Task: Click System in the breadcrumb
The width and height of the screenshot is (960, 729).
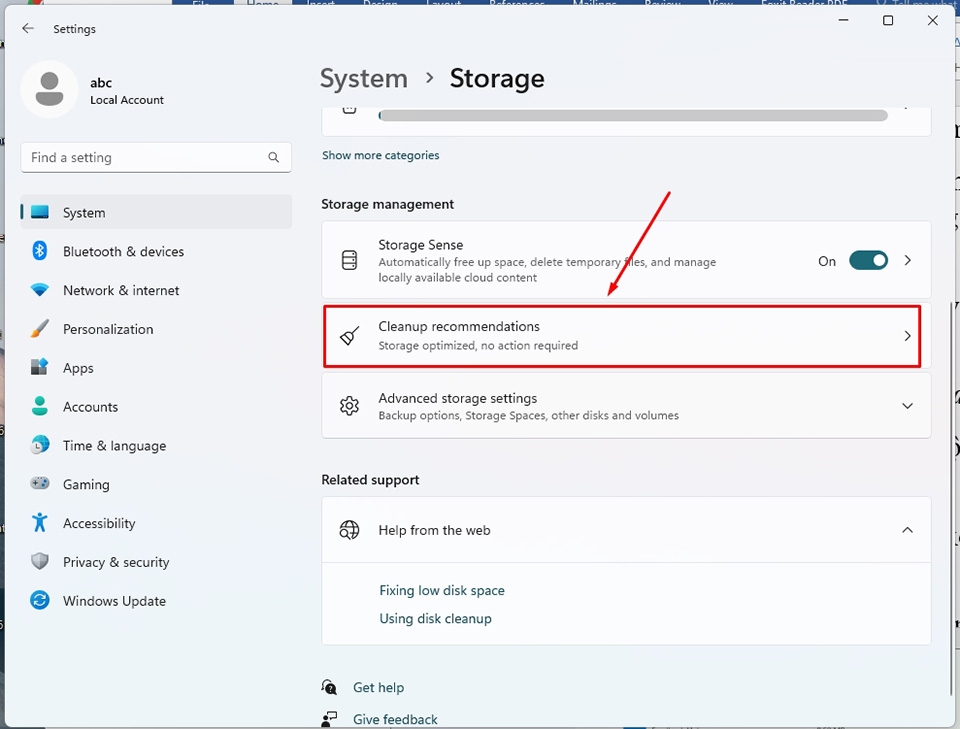Action: 364,78
